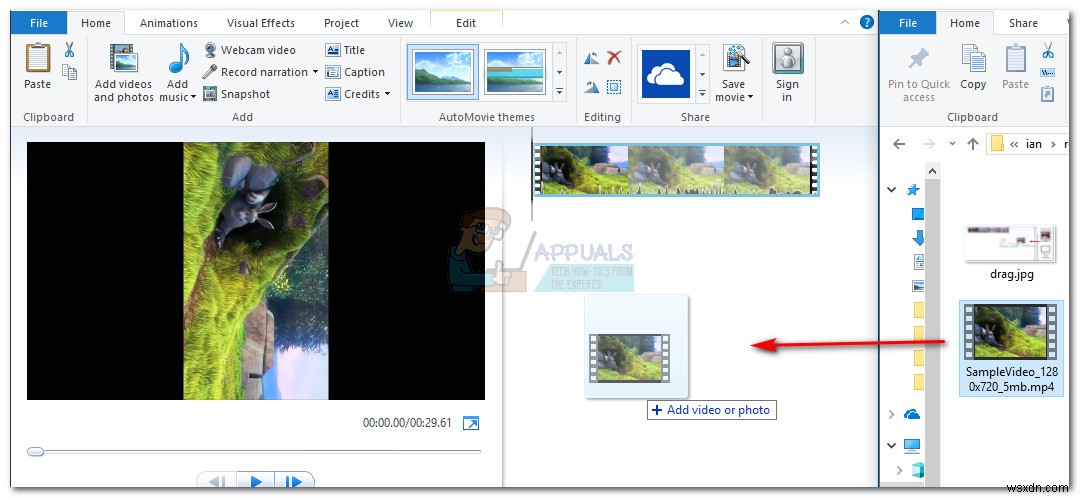Open recent locations dropdown in Explorer

[953, 144]
